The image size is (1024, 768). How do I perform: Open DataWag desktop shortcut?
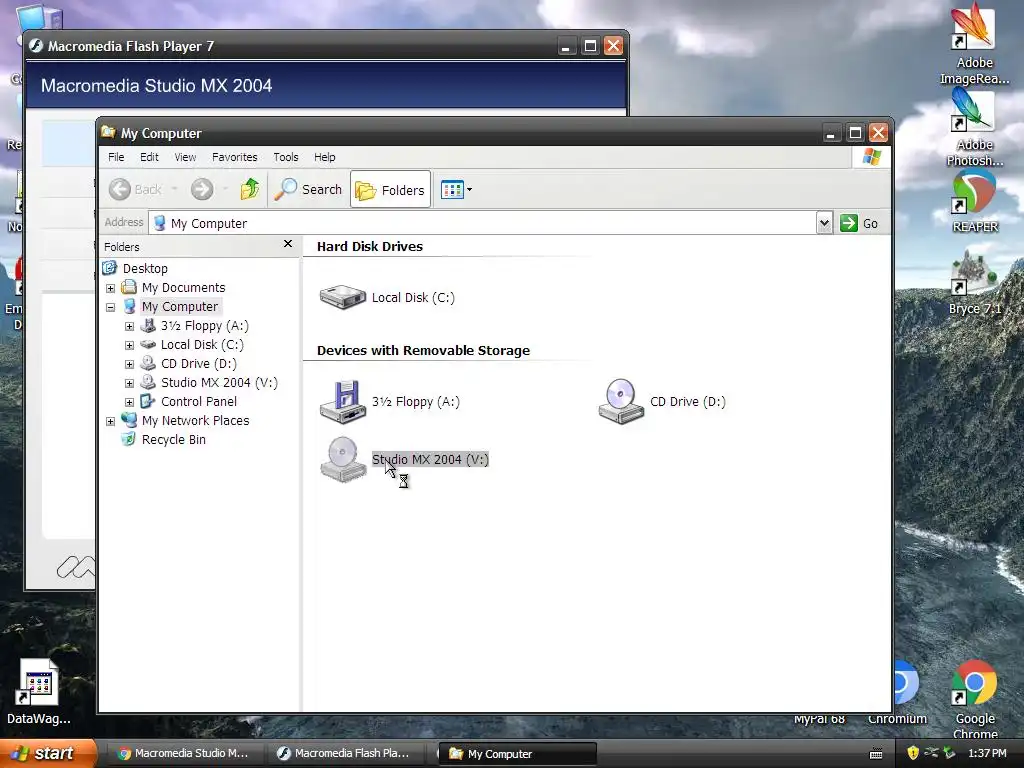pyautogui.click(x=39, y=691)
